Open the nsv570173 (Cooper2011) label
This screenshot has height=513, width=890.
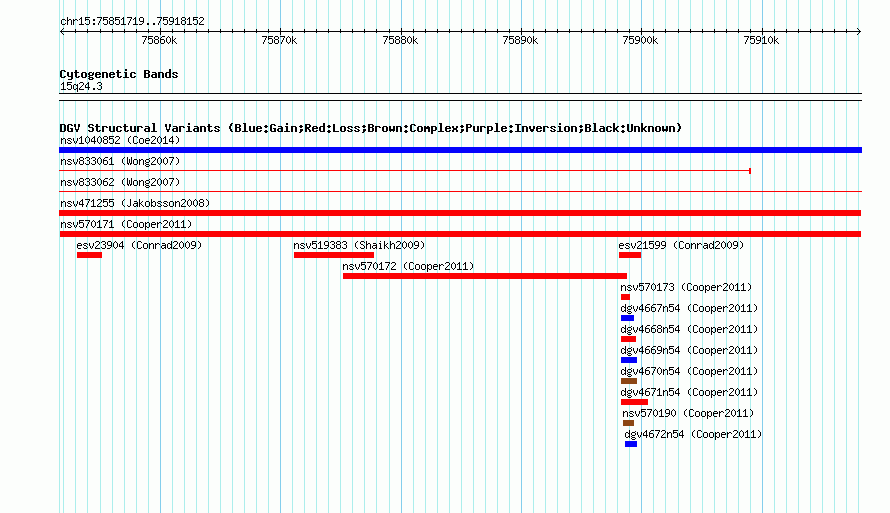coord(686,287)
